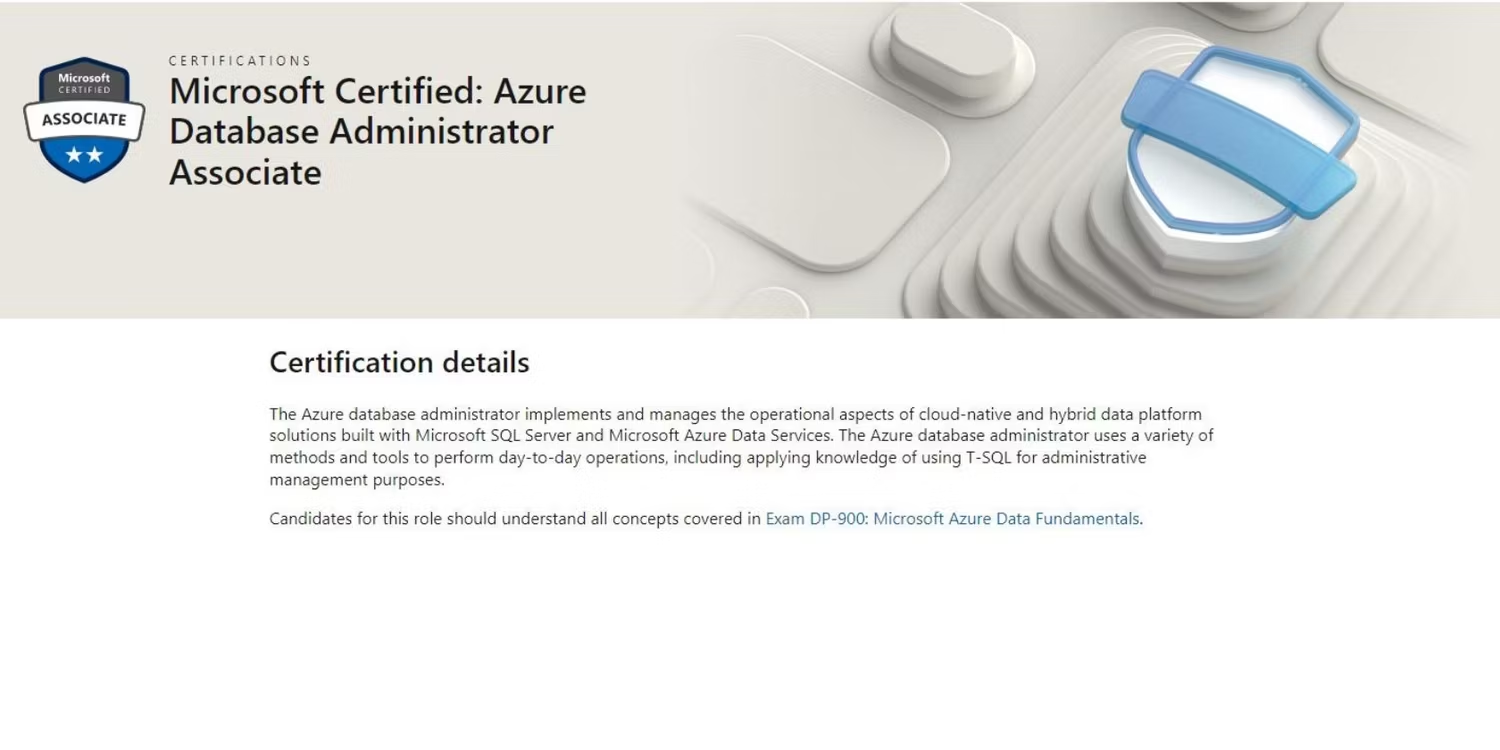Click the Database Administrator line of the title
Image resolution: width=1500 pixels, height=750 pixels.
[361, 132]
